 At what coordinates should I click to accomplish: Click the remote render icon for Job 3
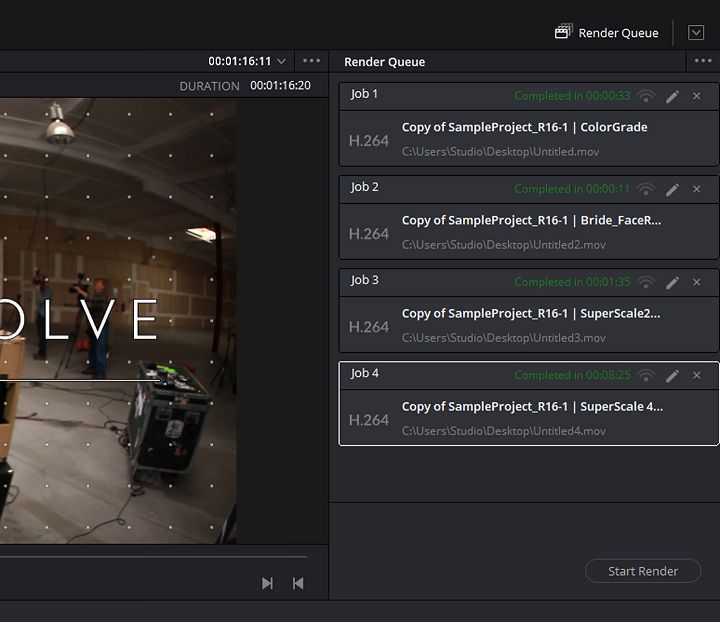(646, 282)
